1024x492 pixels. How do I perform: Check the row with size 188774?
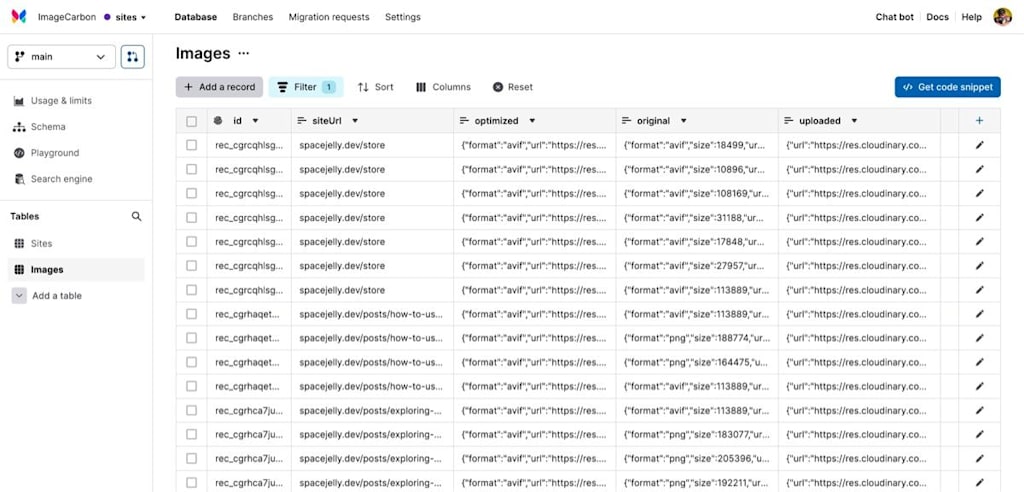click(x=191, y=338)
